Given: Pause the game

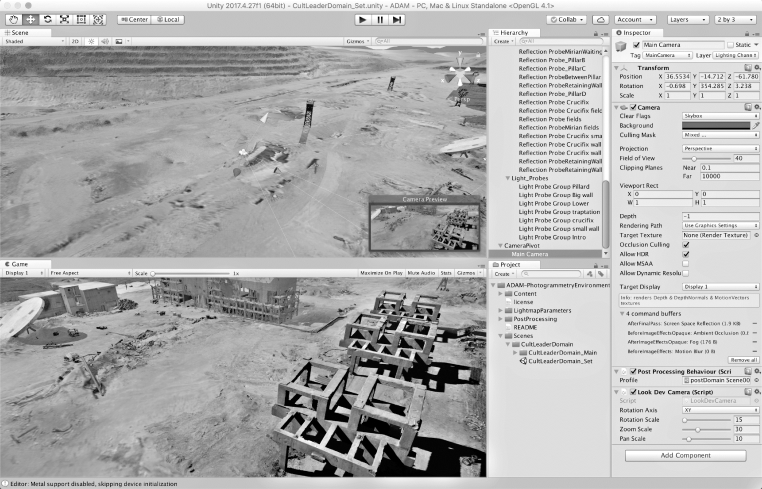Looking at the screenshot, I should tap(380, 19).
